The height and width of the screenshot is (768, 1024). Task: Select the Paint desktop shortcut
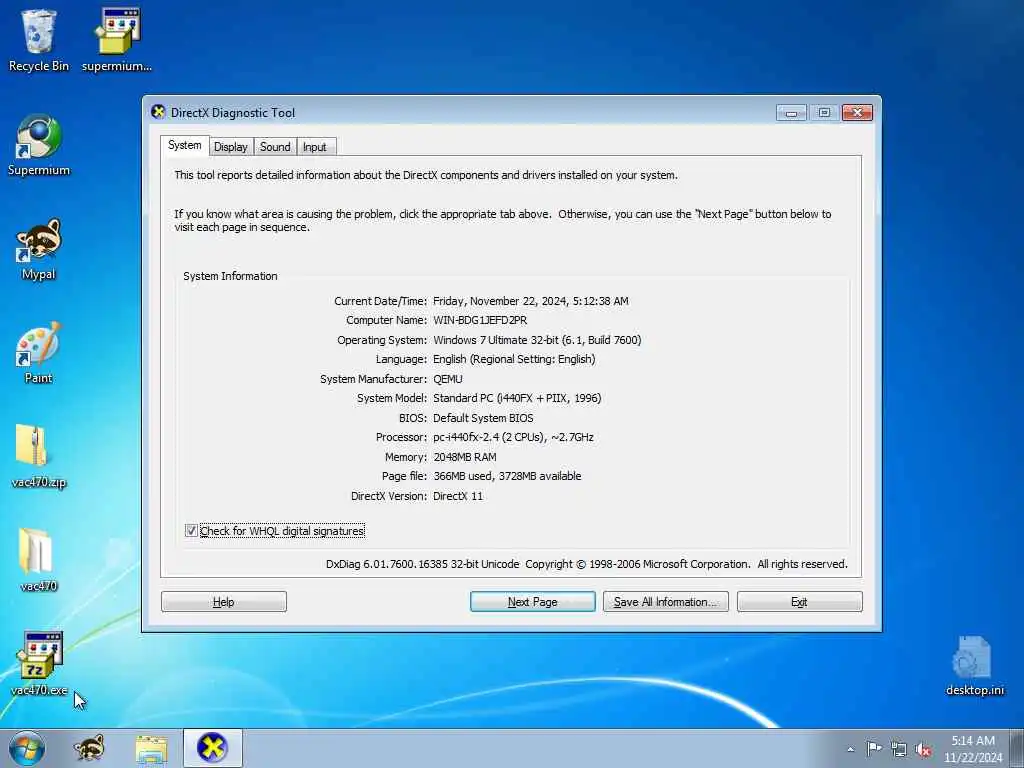[x=39, y=353]
